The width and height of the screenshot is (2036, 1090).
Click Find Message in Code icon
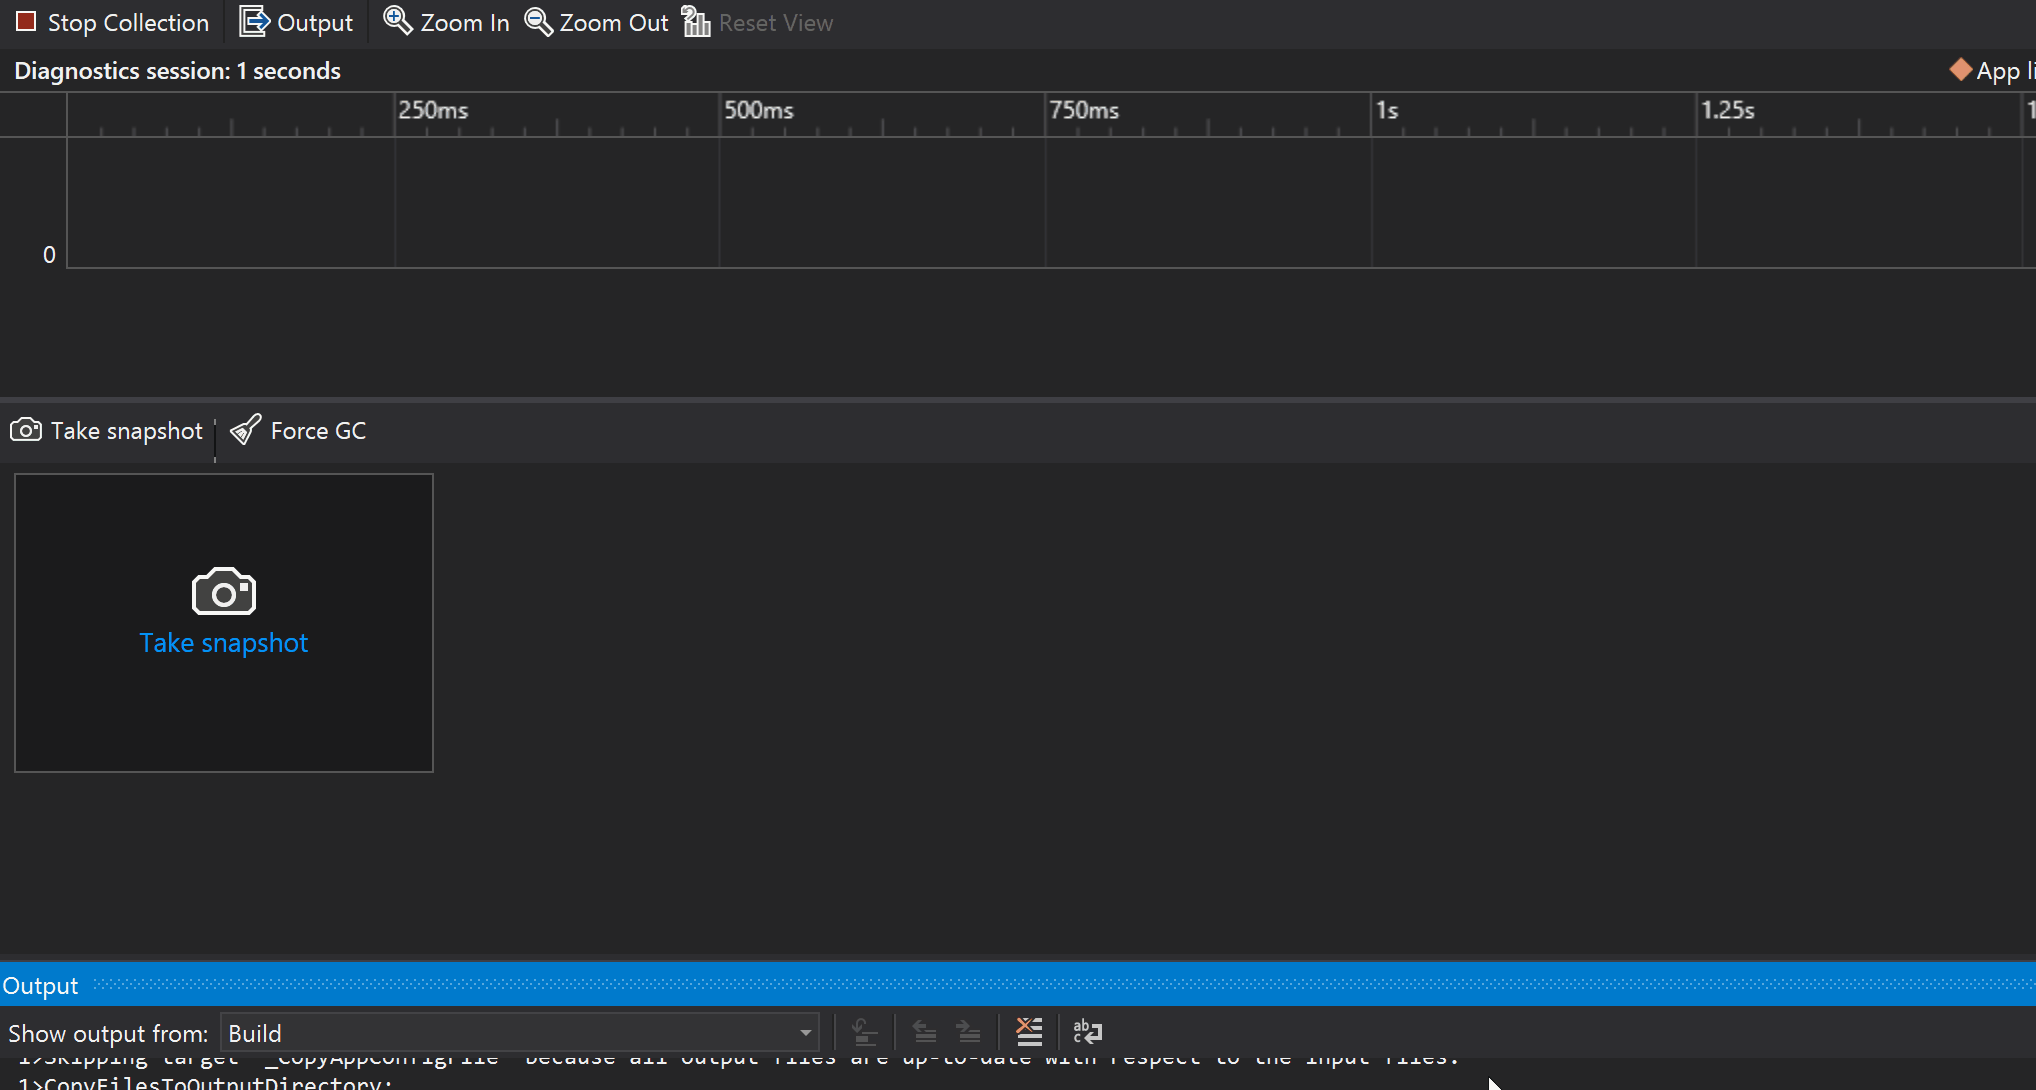pos(865,1031)
